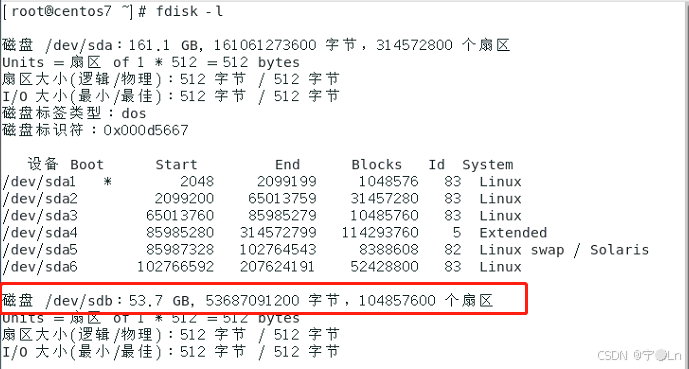This screenshot has width=689, height=369.
Task: Click the System column header
Action: pyautogui.click(x=488, y=165)
